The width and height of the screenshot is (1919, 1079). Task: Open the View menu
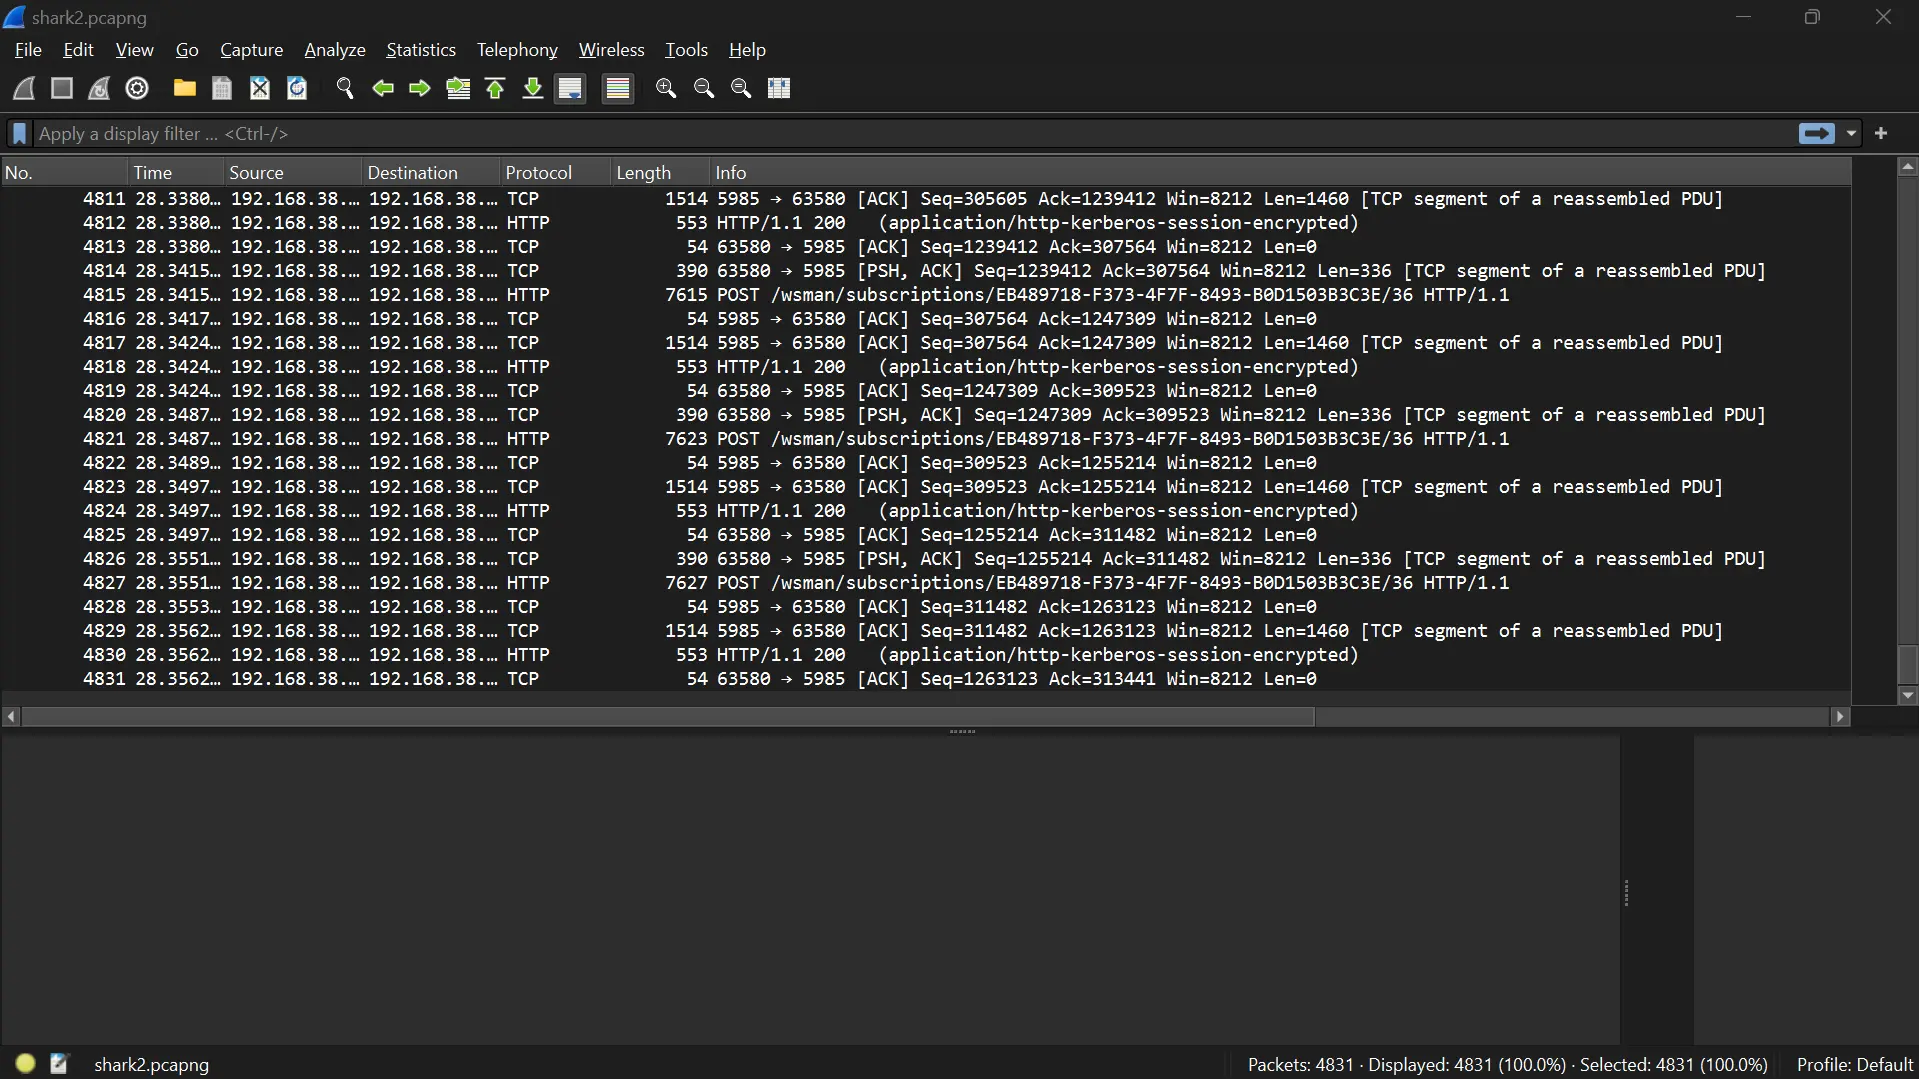(134, 50)
